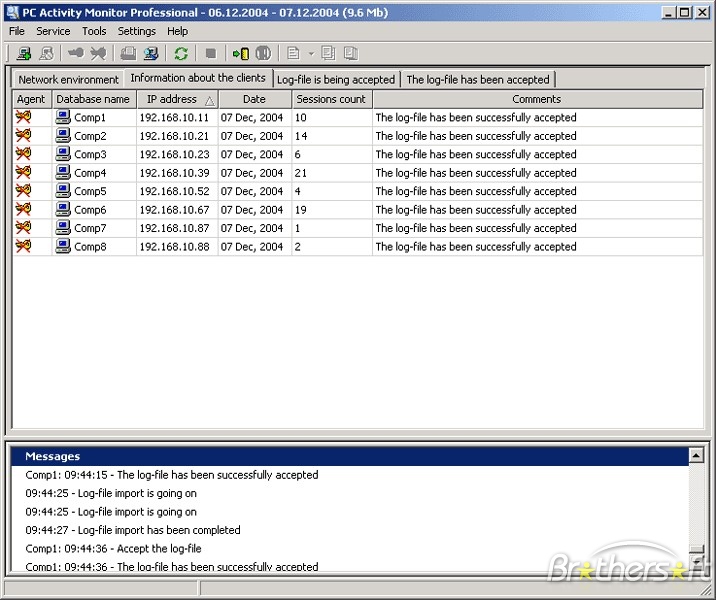Select the Comp1 database name
Screen dimensions: 716x600
pyautogui.click(x=90, y=117)
